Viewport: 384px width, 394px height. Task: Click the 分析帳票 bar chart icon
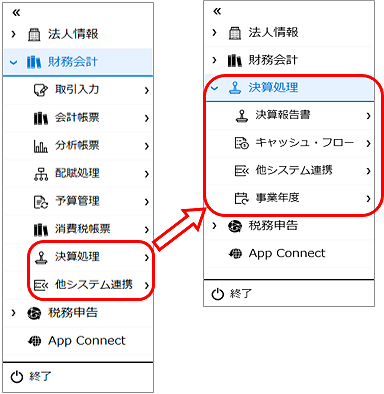41,146
